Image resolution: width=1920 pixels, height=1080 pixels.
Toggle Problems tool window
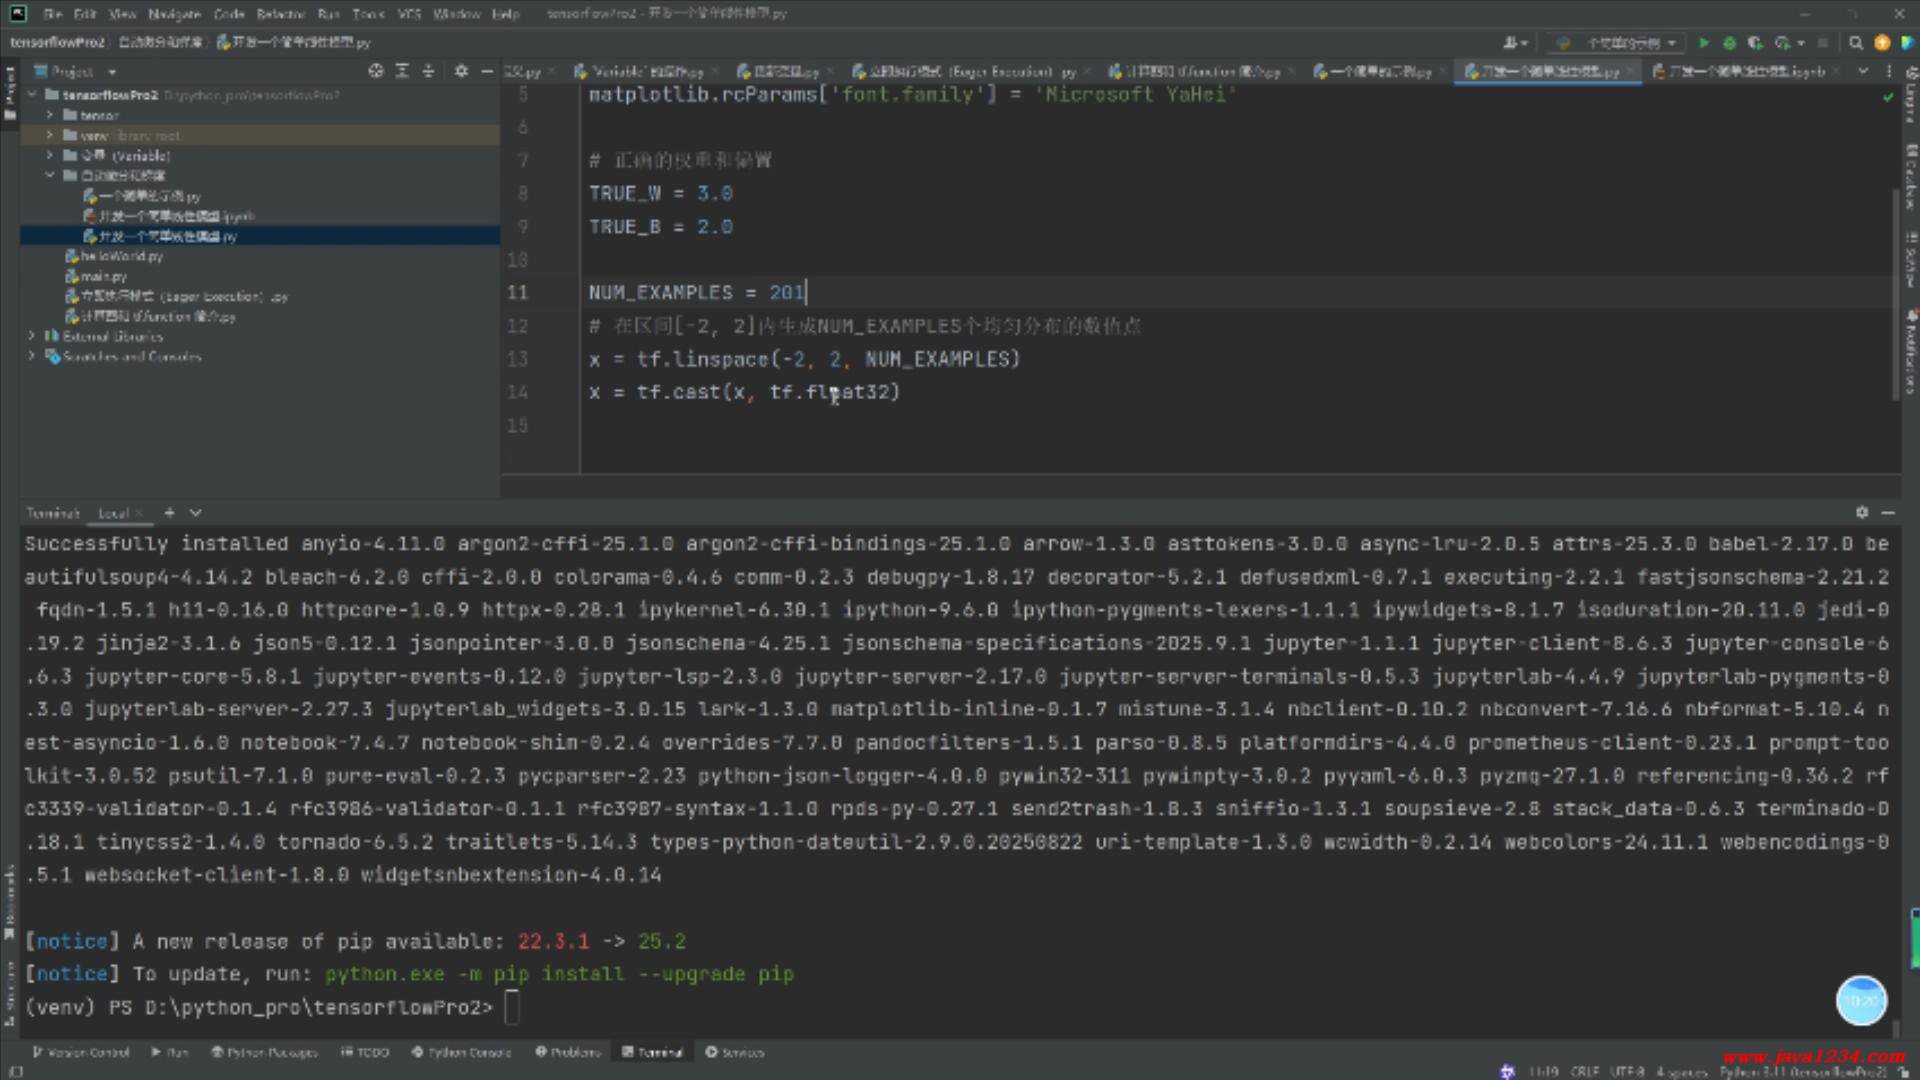point(568,1052)
